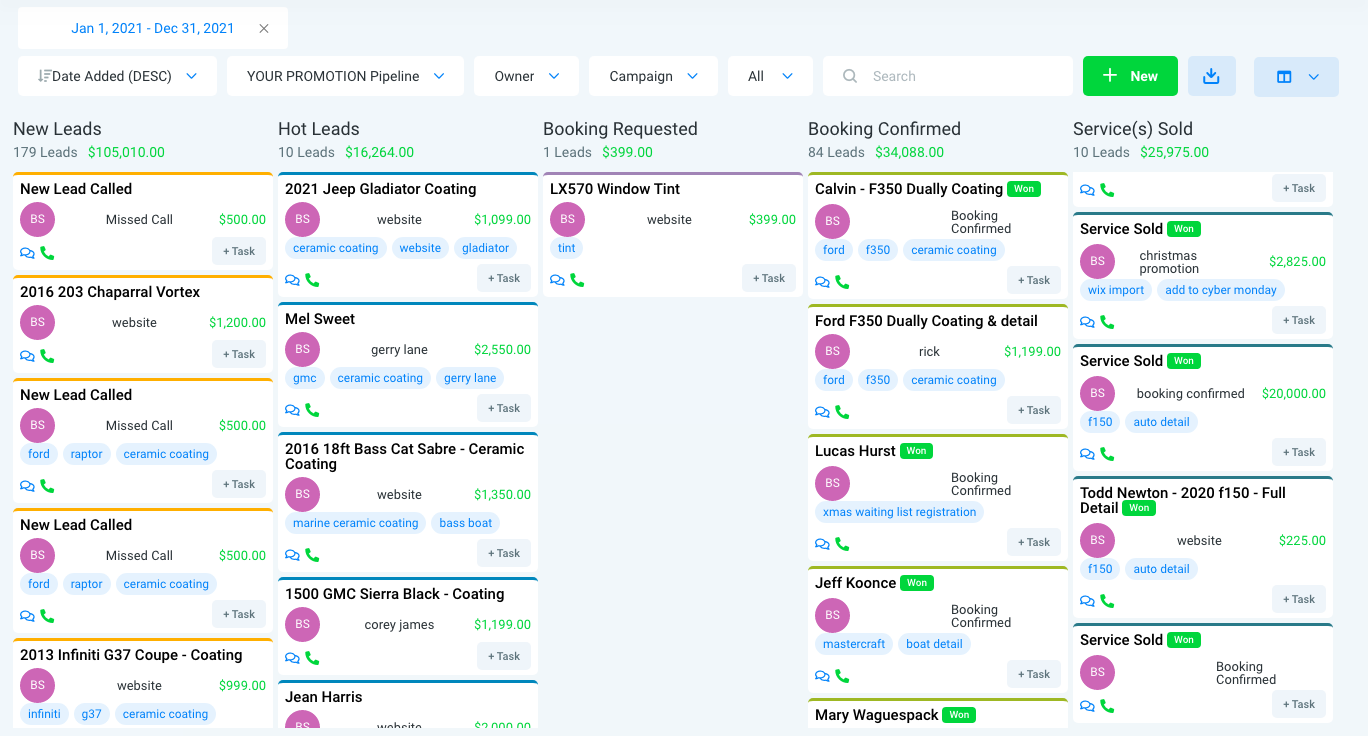Click the wix import tag
1368x736 pixels.
(x=1116, y=290)
